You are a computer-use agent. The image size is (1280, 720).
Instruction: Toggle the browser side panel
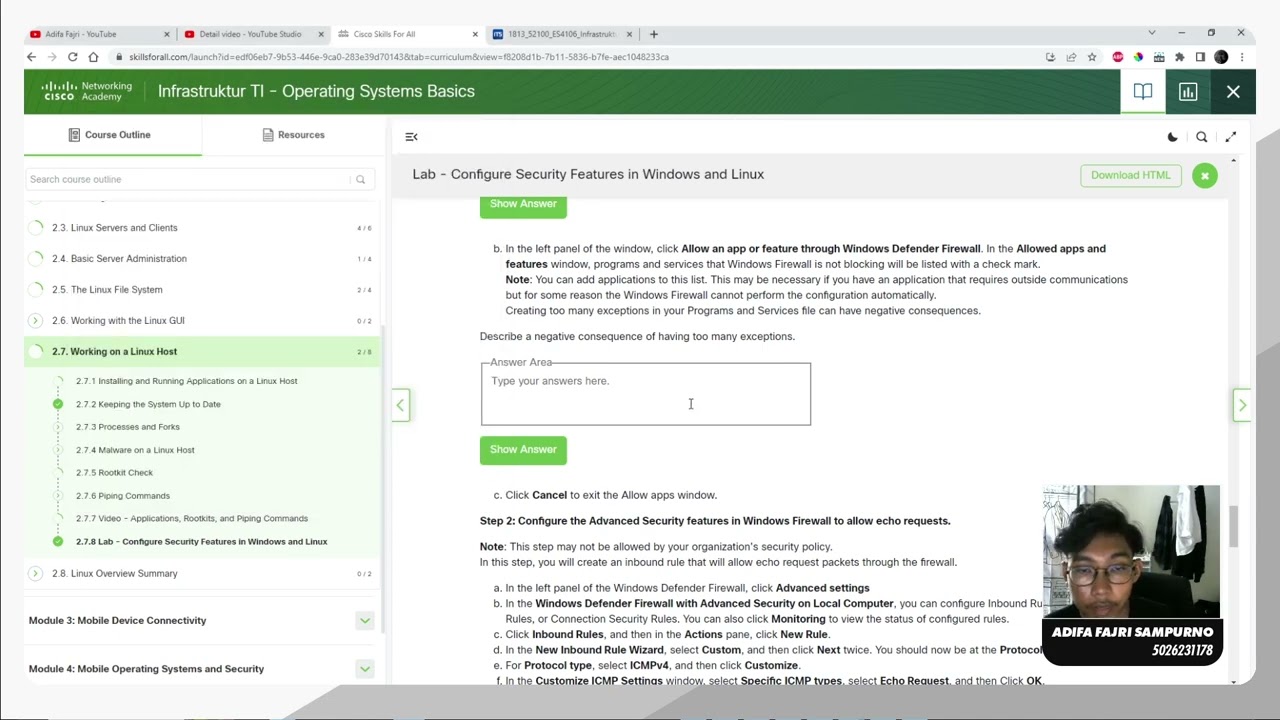(x=1200, y=57)
